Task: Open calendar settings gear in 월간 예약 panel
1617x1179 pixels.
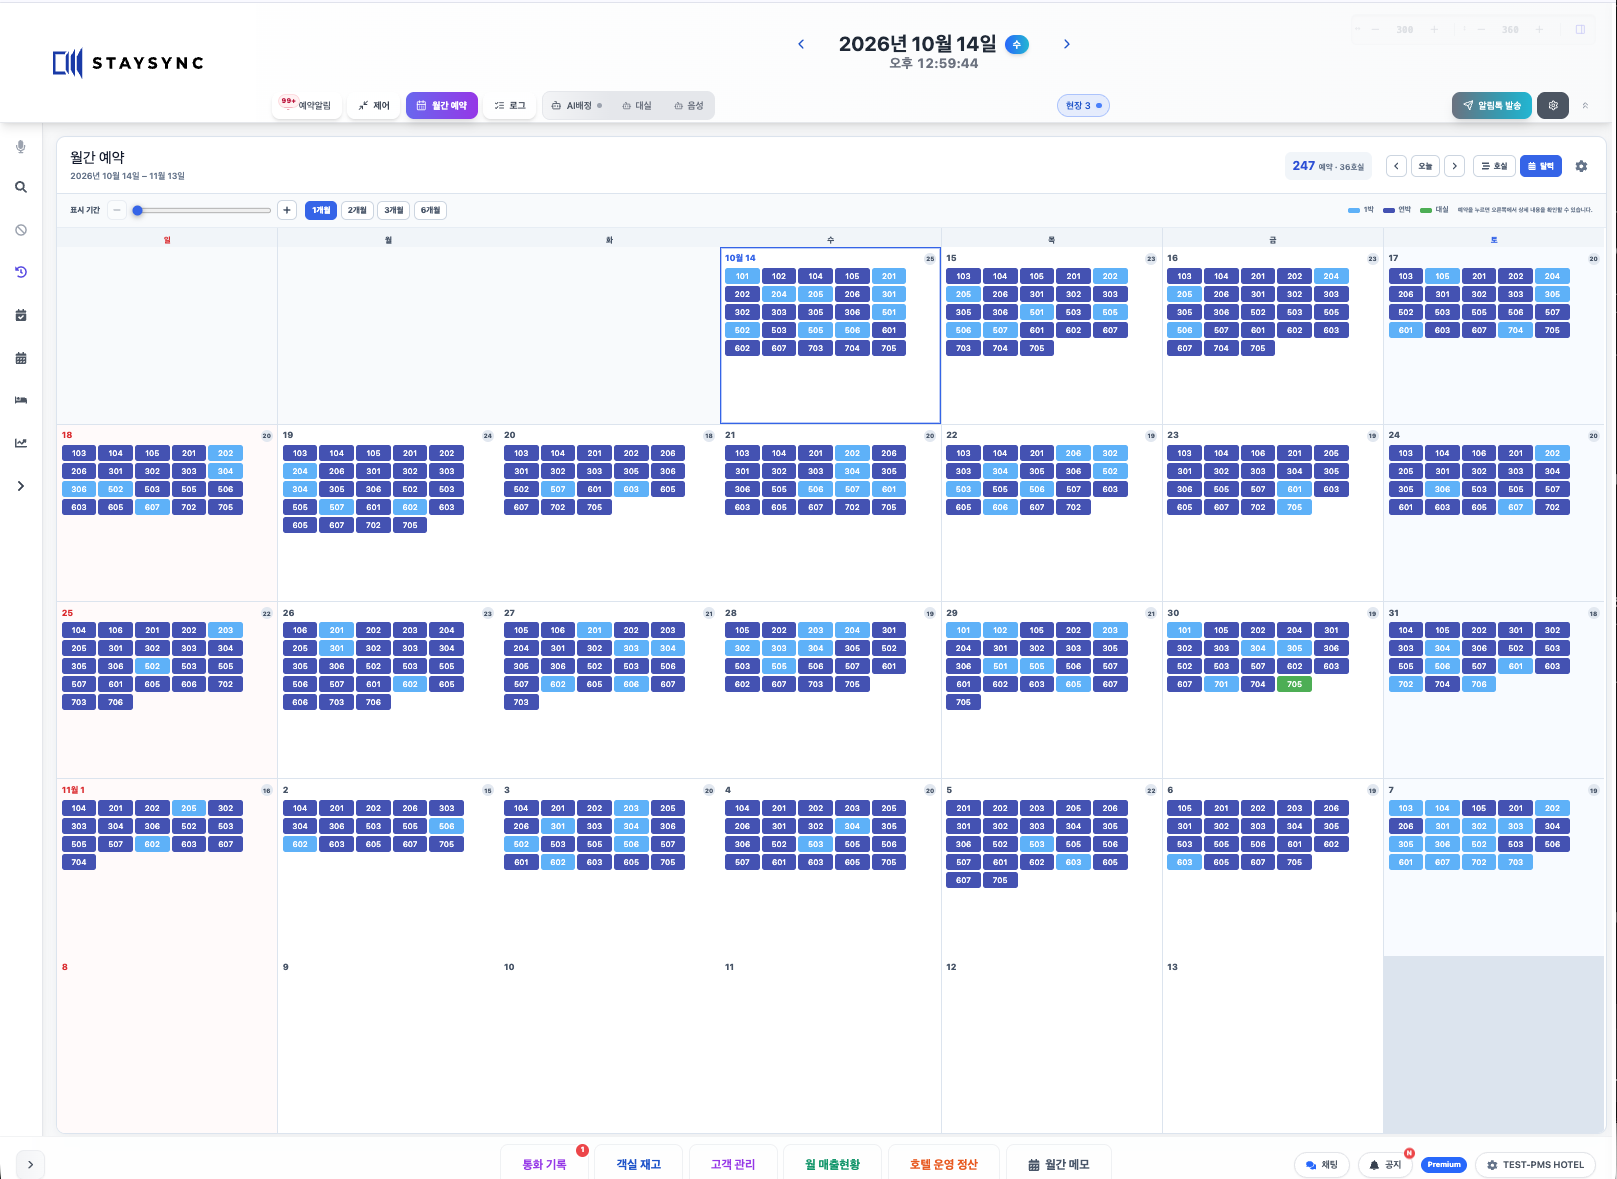Action: point(1581,166)
